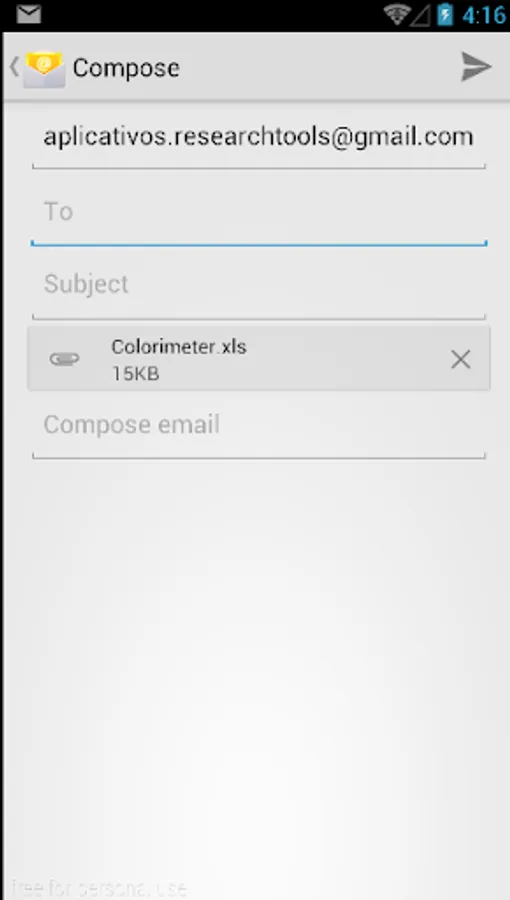Tap the Compose title label
This screenshot has height=900, width=510.
126,68
